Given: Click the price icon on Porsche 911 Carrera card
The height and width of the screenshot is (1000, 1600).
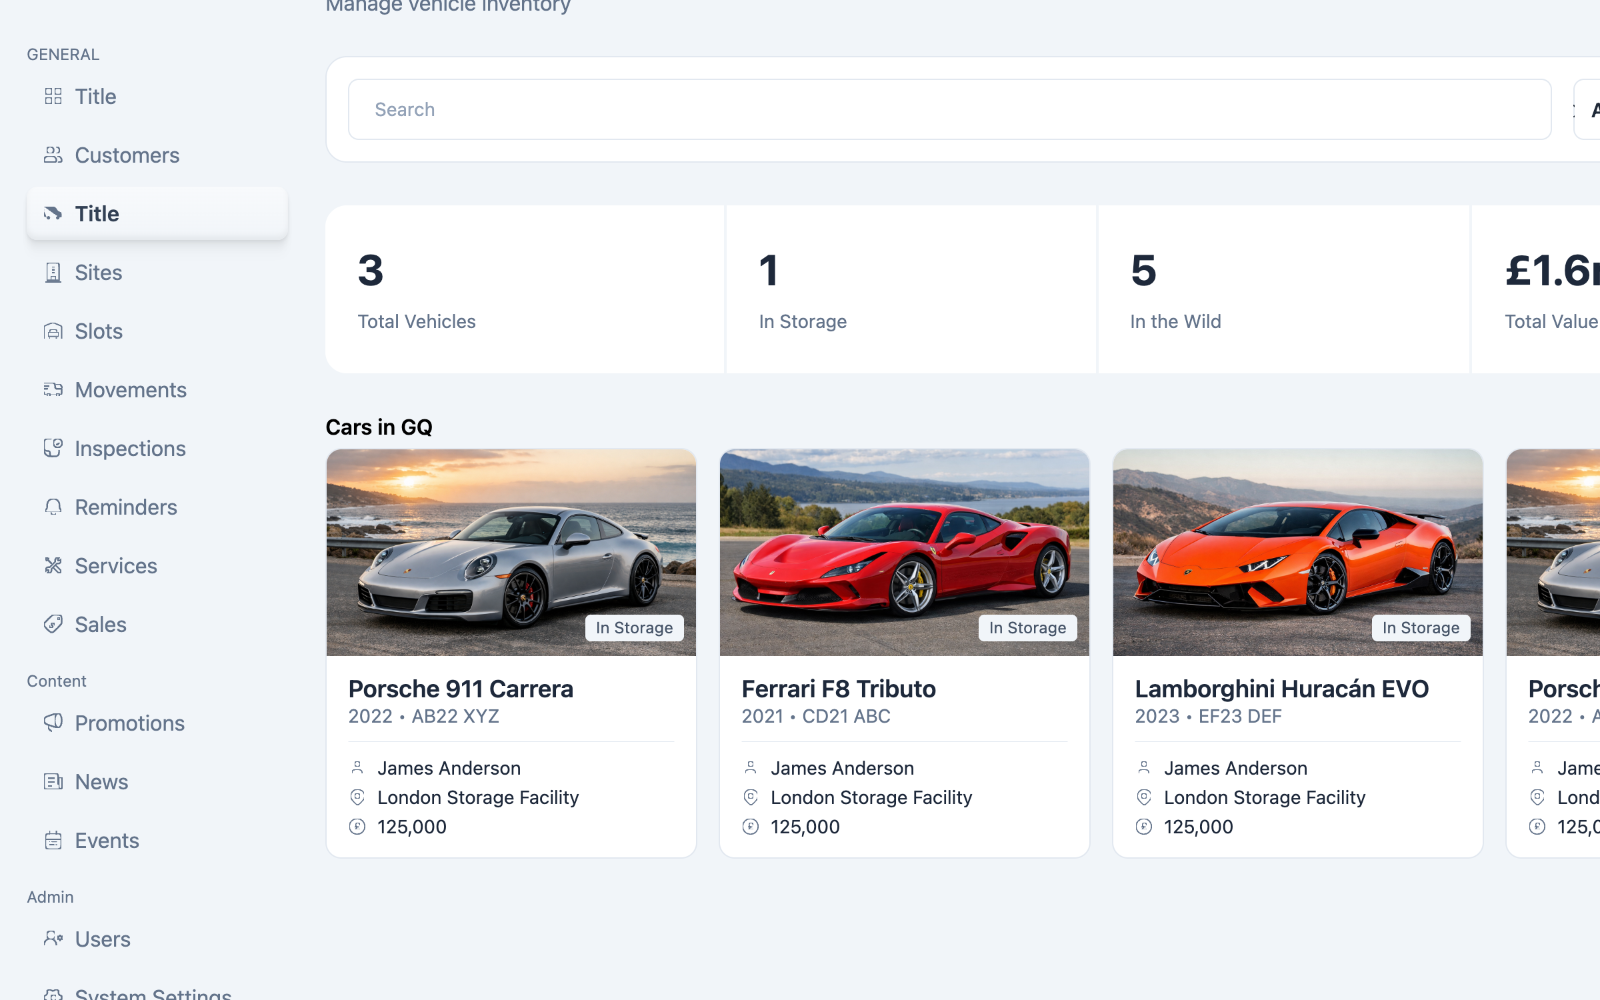Looking at the screenshot, I should click(x=357, y=827).
